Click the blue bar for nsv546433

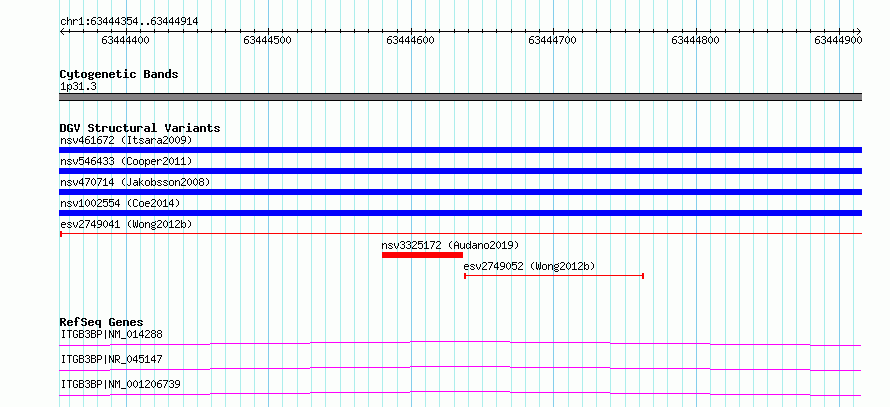coord(461,171)
